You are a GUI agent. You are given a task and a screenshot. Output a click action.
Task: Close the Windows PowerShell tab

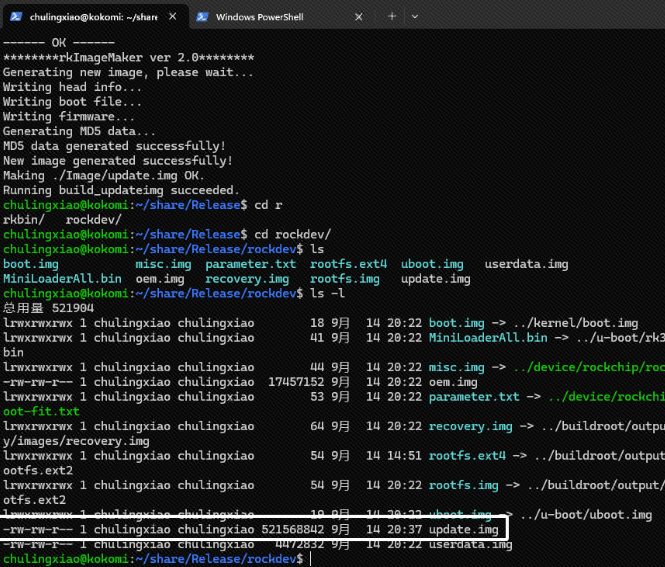point(359,17)
